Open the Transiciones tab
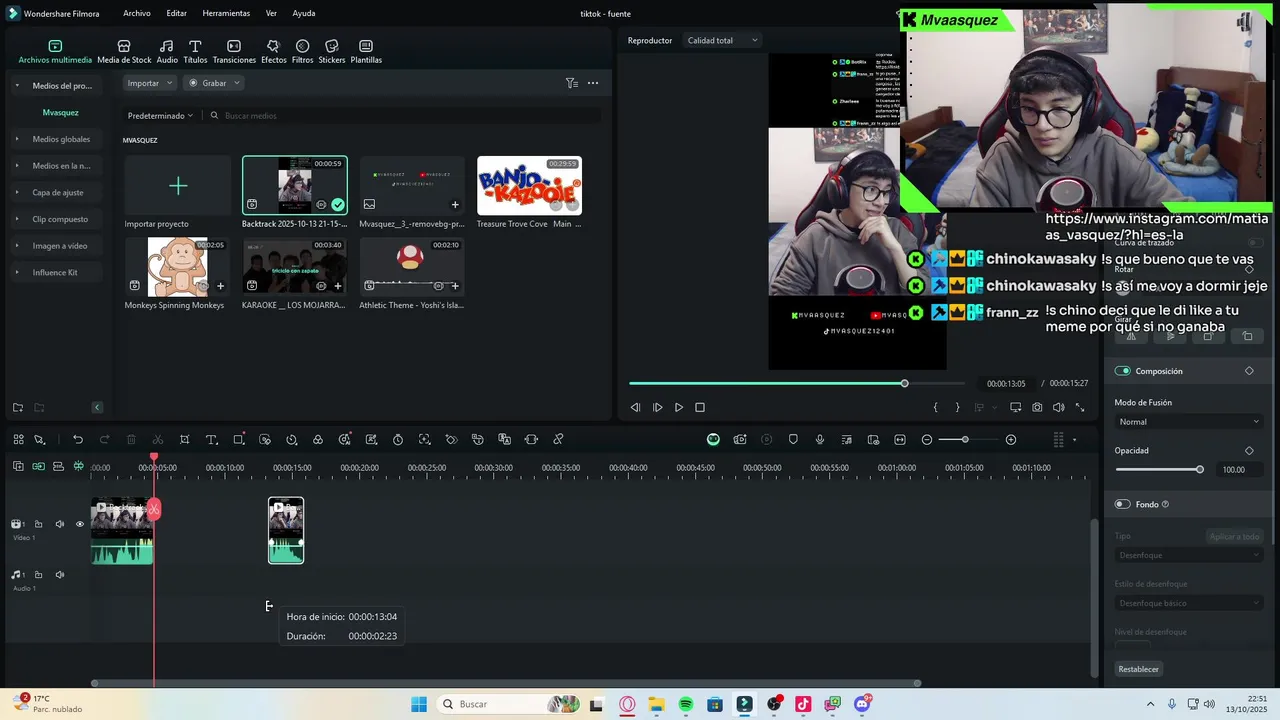 (x=234, y=52)
